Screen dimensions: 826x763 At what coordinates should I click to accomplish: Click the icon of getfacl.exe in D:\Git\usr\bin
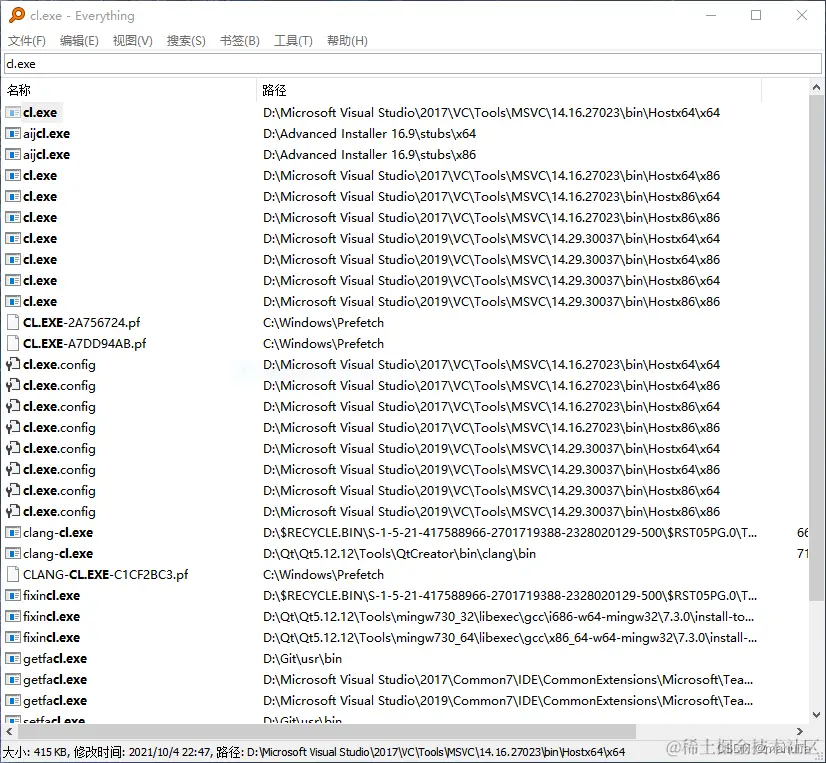13,659
